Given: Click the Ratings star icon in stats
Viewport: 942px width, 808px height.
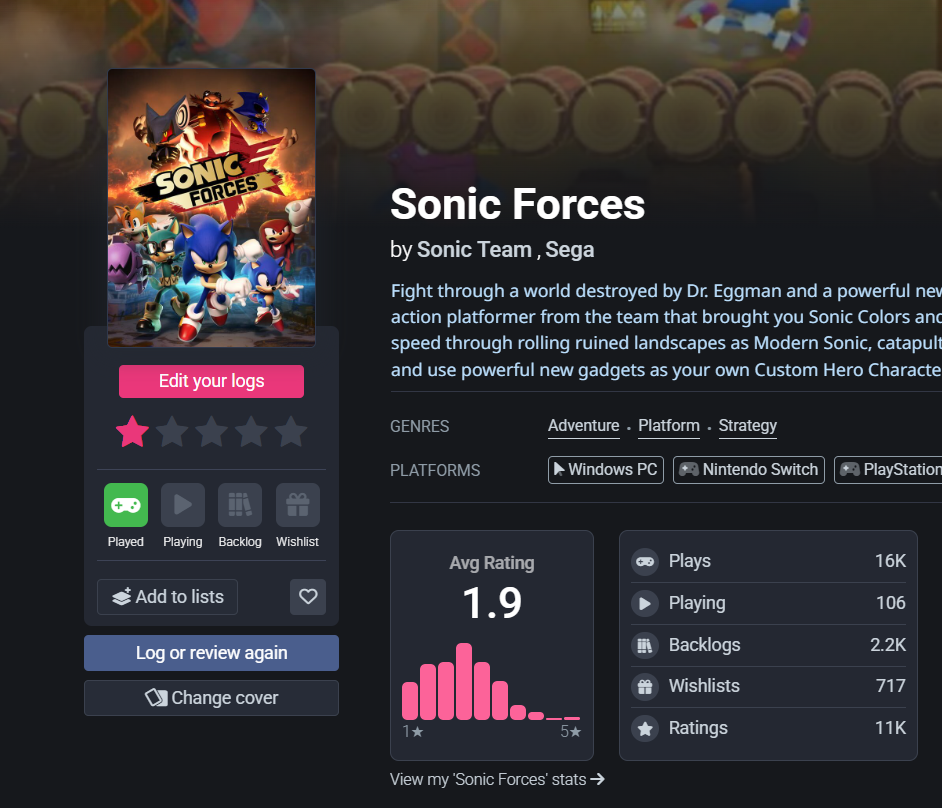Looking at the screenshot, I should (x=646, y=729).
